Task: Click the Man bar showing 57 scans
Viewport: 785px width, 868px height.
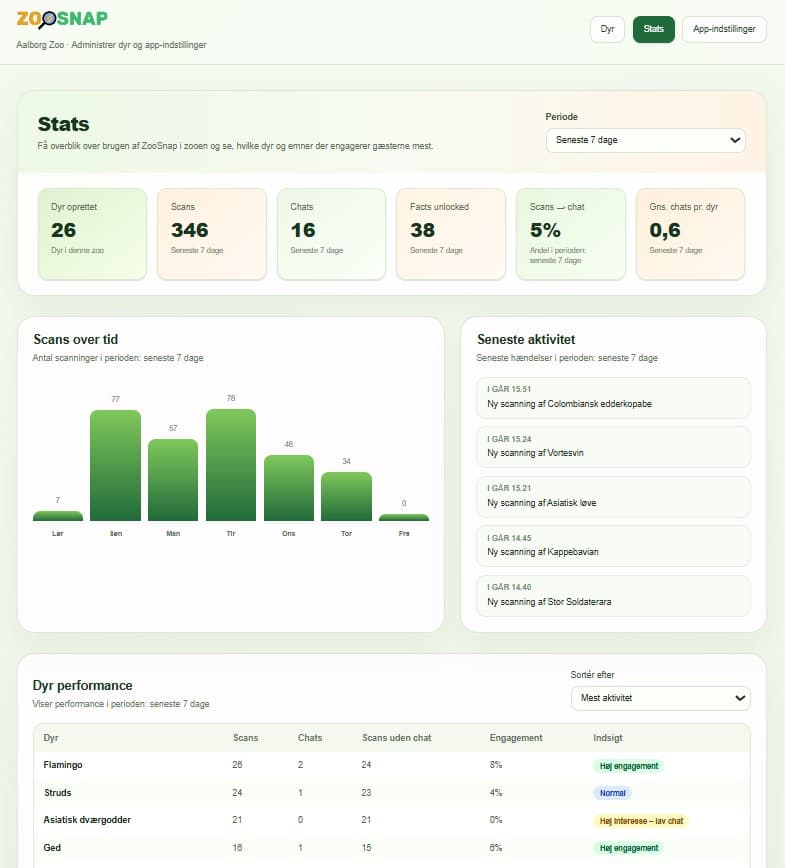Action: 173,480
